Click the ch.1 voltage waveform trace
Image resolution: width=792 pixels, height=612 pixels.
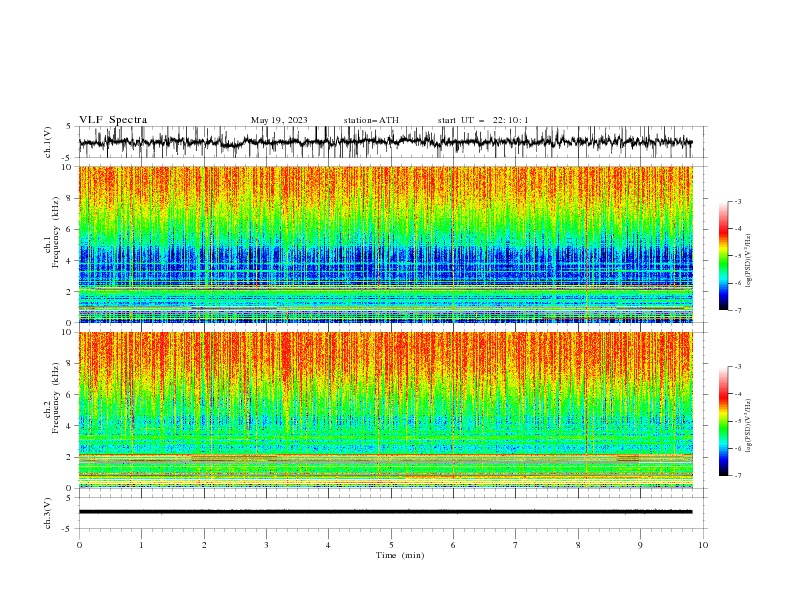point(385,142)
